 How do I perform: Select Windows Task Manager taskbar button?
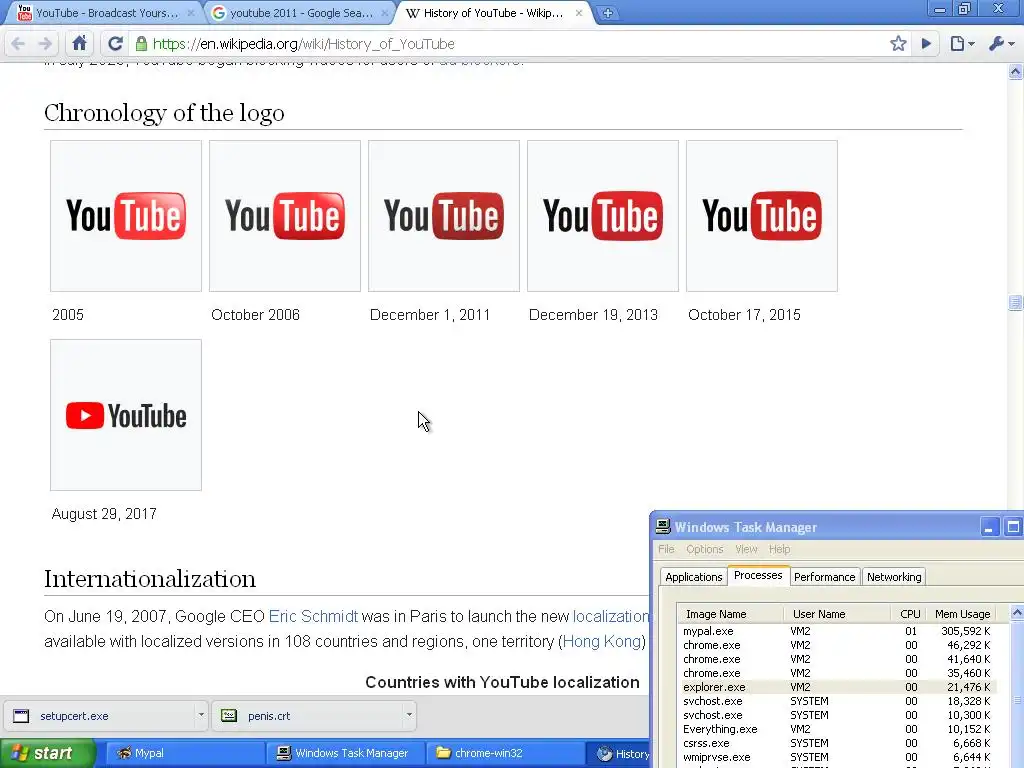pos(345,753)
